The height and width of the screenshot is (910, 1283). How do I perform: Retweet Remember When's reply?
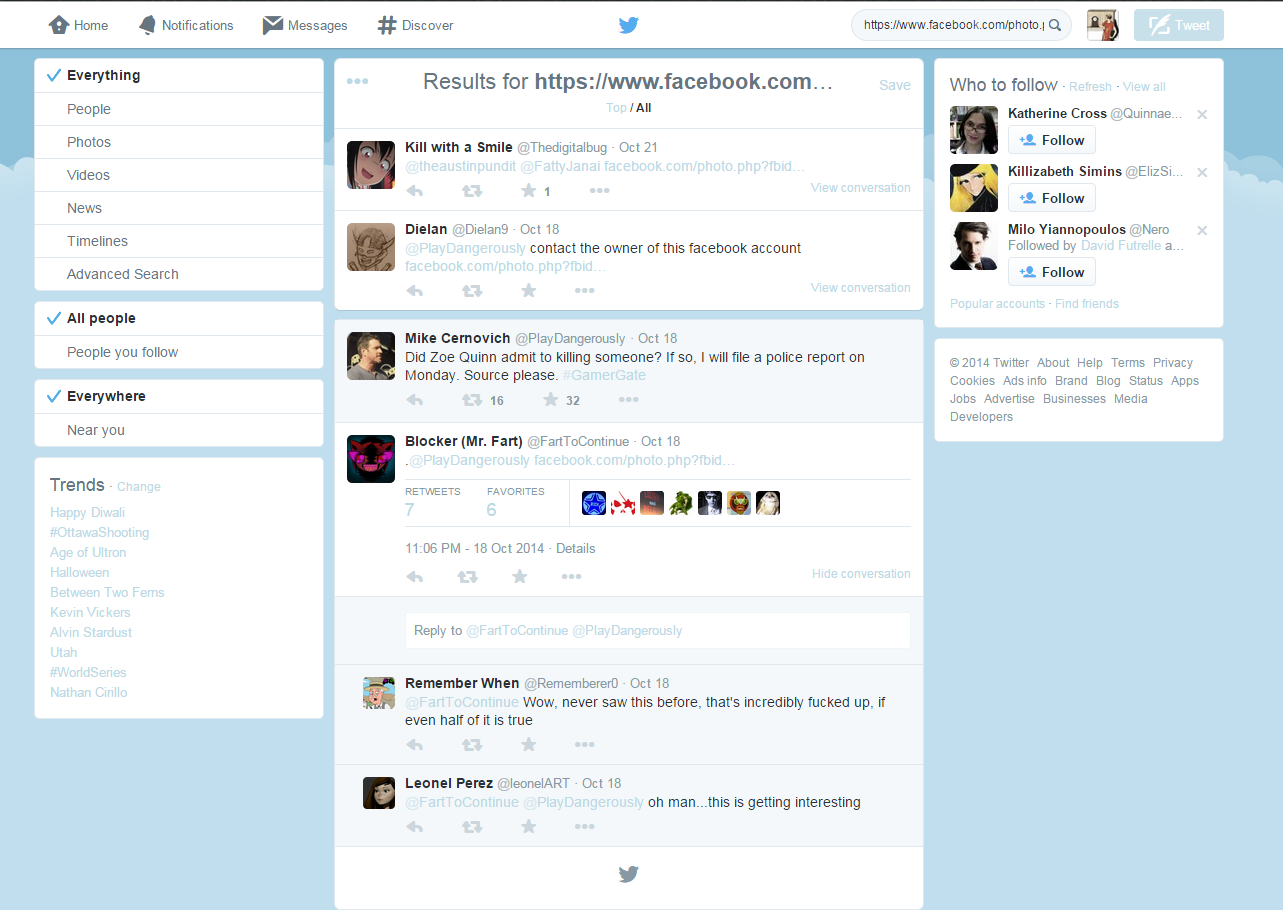pyautogui.click(x=472, y=745)
